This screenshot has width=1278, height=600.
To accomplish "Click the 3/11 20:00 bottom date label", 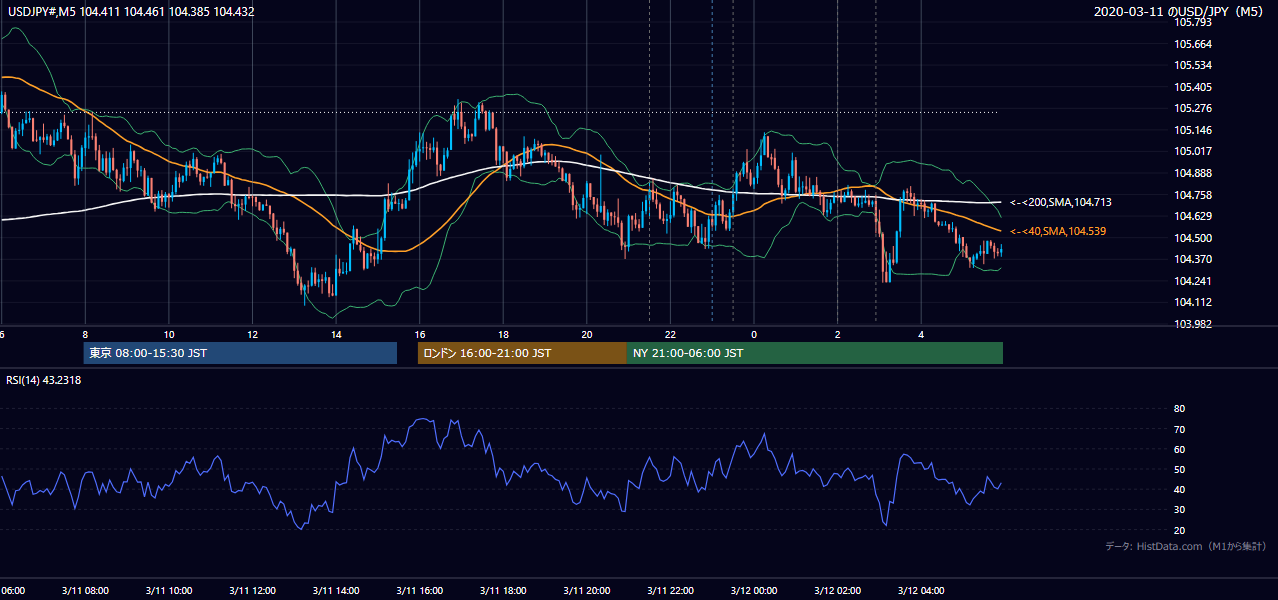I will click(587, 590).
